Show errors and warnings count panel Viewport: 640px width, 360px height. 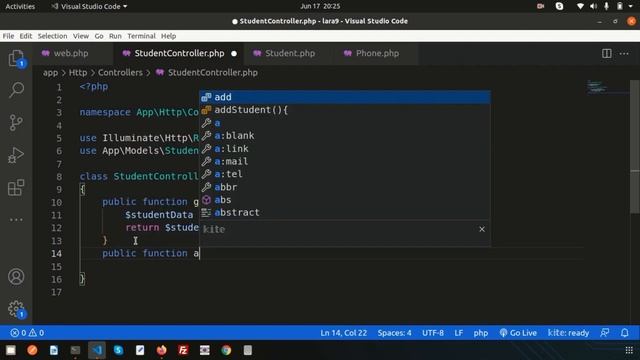tap(27, 333)
